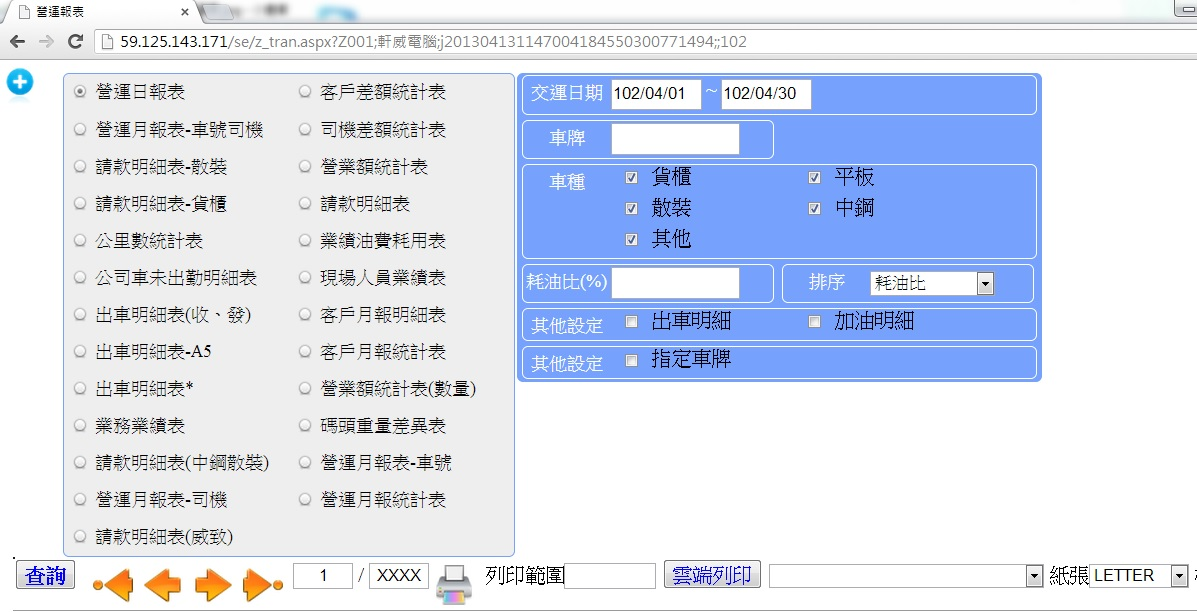Select 客戶月報明細表 radio option
Viewport: 1197px width, 612px height.
pyautogui.click(x=305, y=314)
